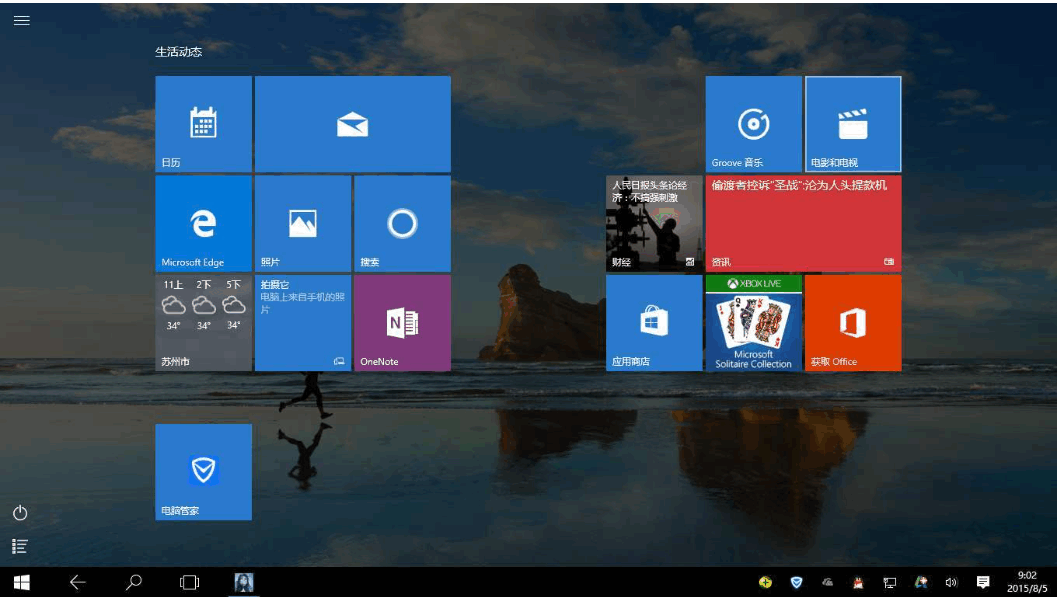Open the Calendar tile 日历
Image resolution: width=1057 pixels, height=597 pixels.
click(204, 124)
